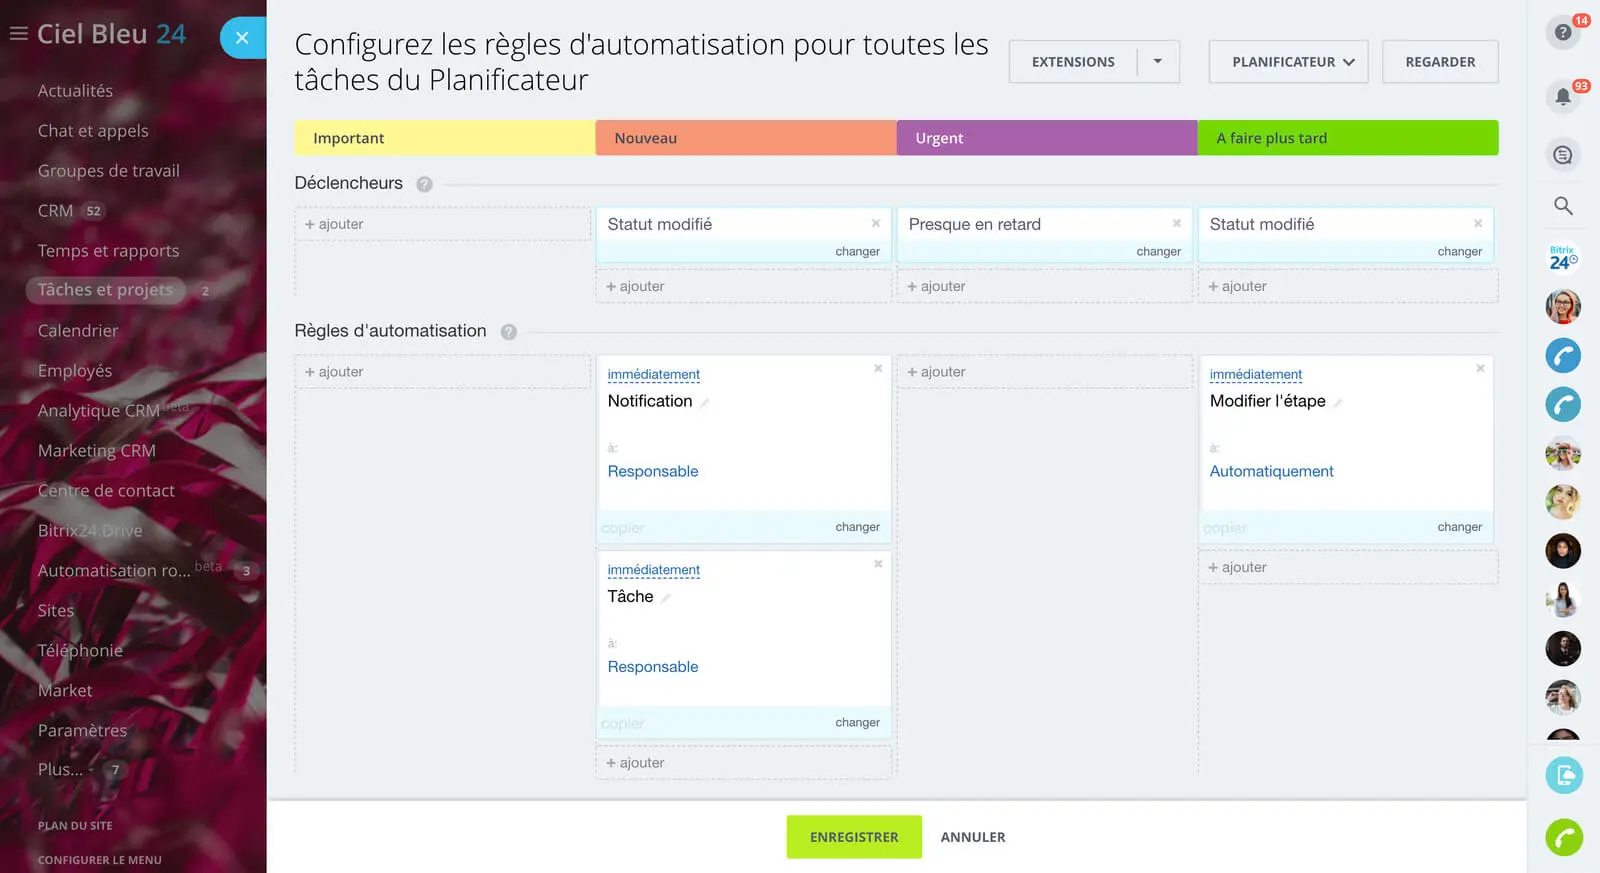The height and width of the screenshot is (873, 1600).
Task: Open the notifications bell icon
Action: pyautogui.click(x=1562, y=97)
